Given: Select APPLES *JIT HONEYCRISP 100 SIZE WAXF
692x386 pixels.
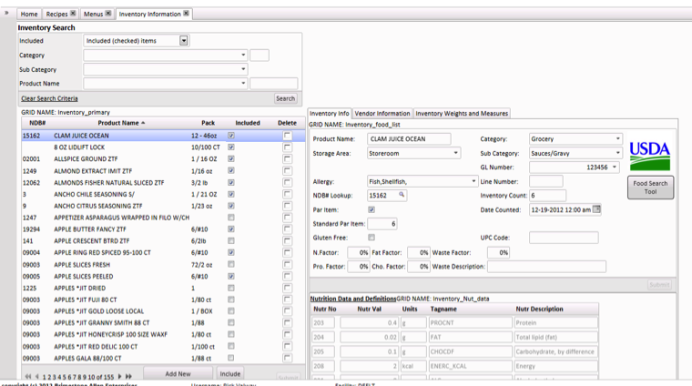Looking at the screenshot, I should click(163, 334).
